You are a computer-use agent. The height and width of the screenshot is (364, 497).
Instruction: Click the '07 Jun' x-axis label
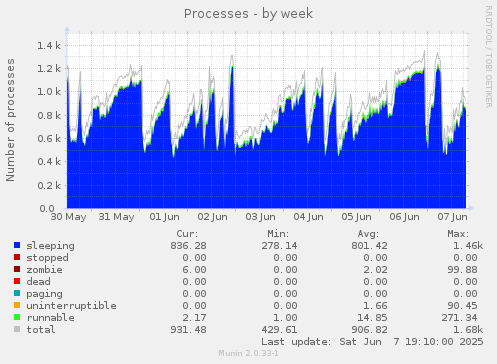coord(452,217)
